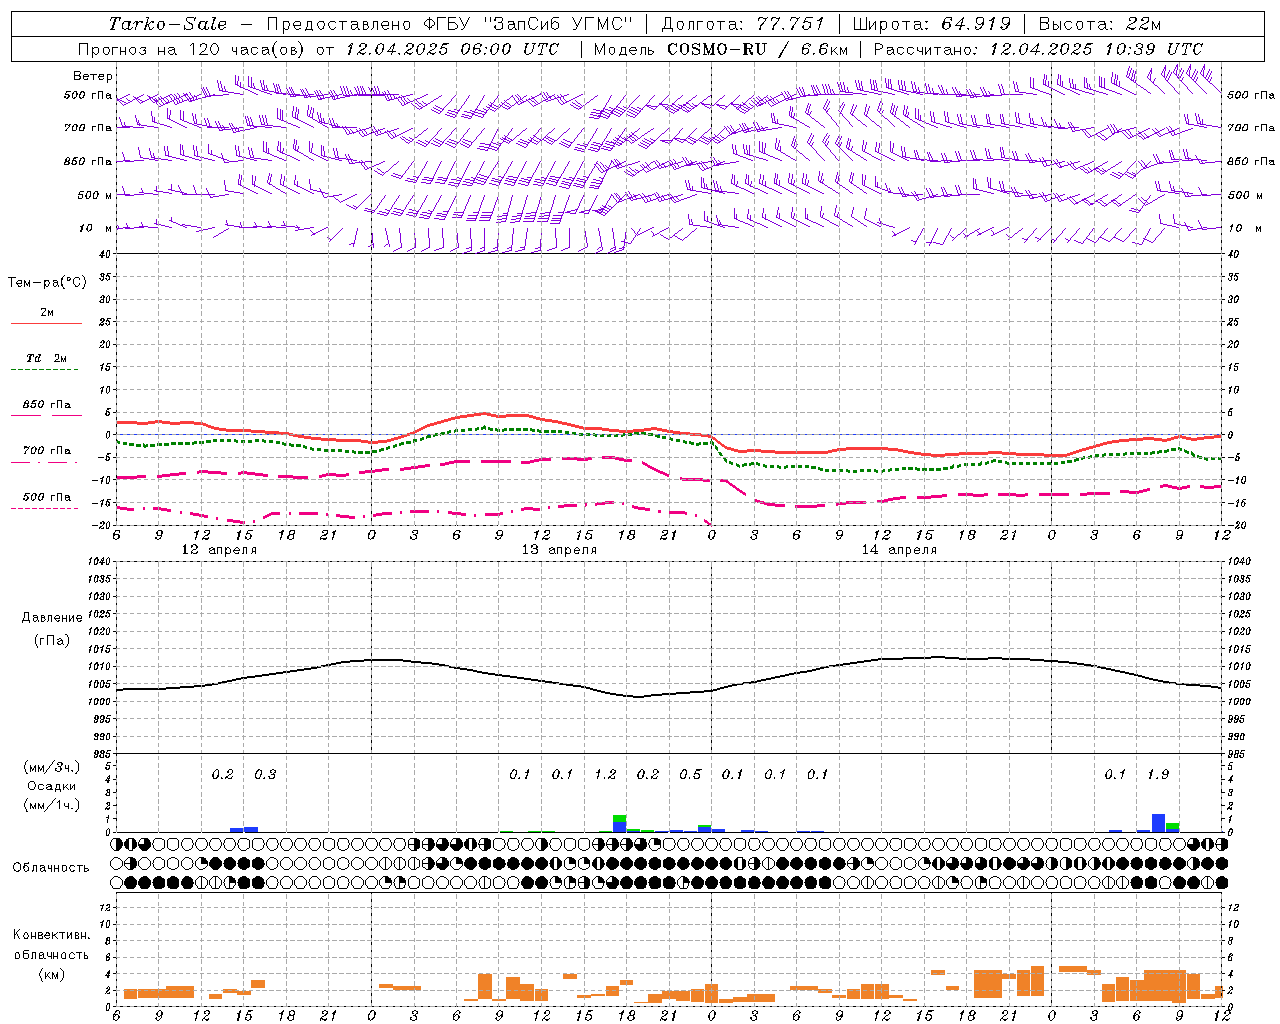1280x1024 pixels.
Task: Click the Конвективн. облачность label
Action: (x=52, y=954)
